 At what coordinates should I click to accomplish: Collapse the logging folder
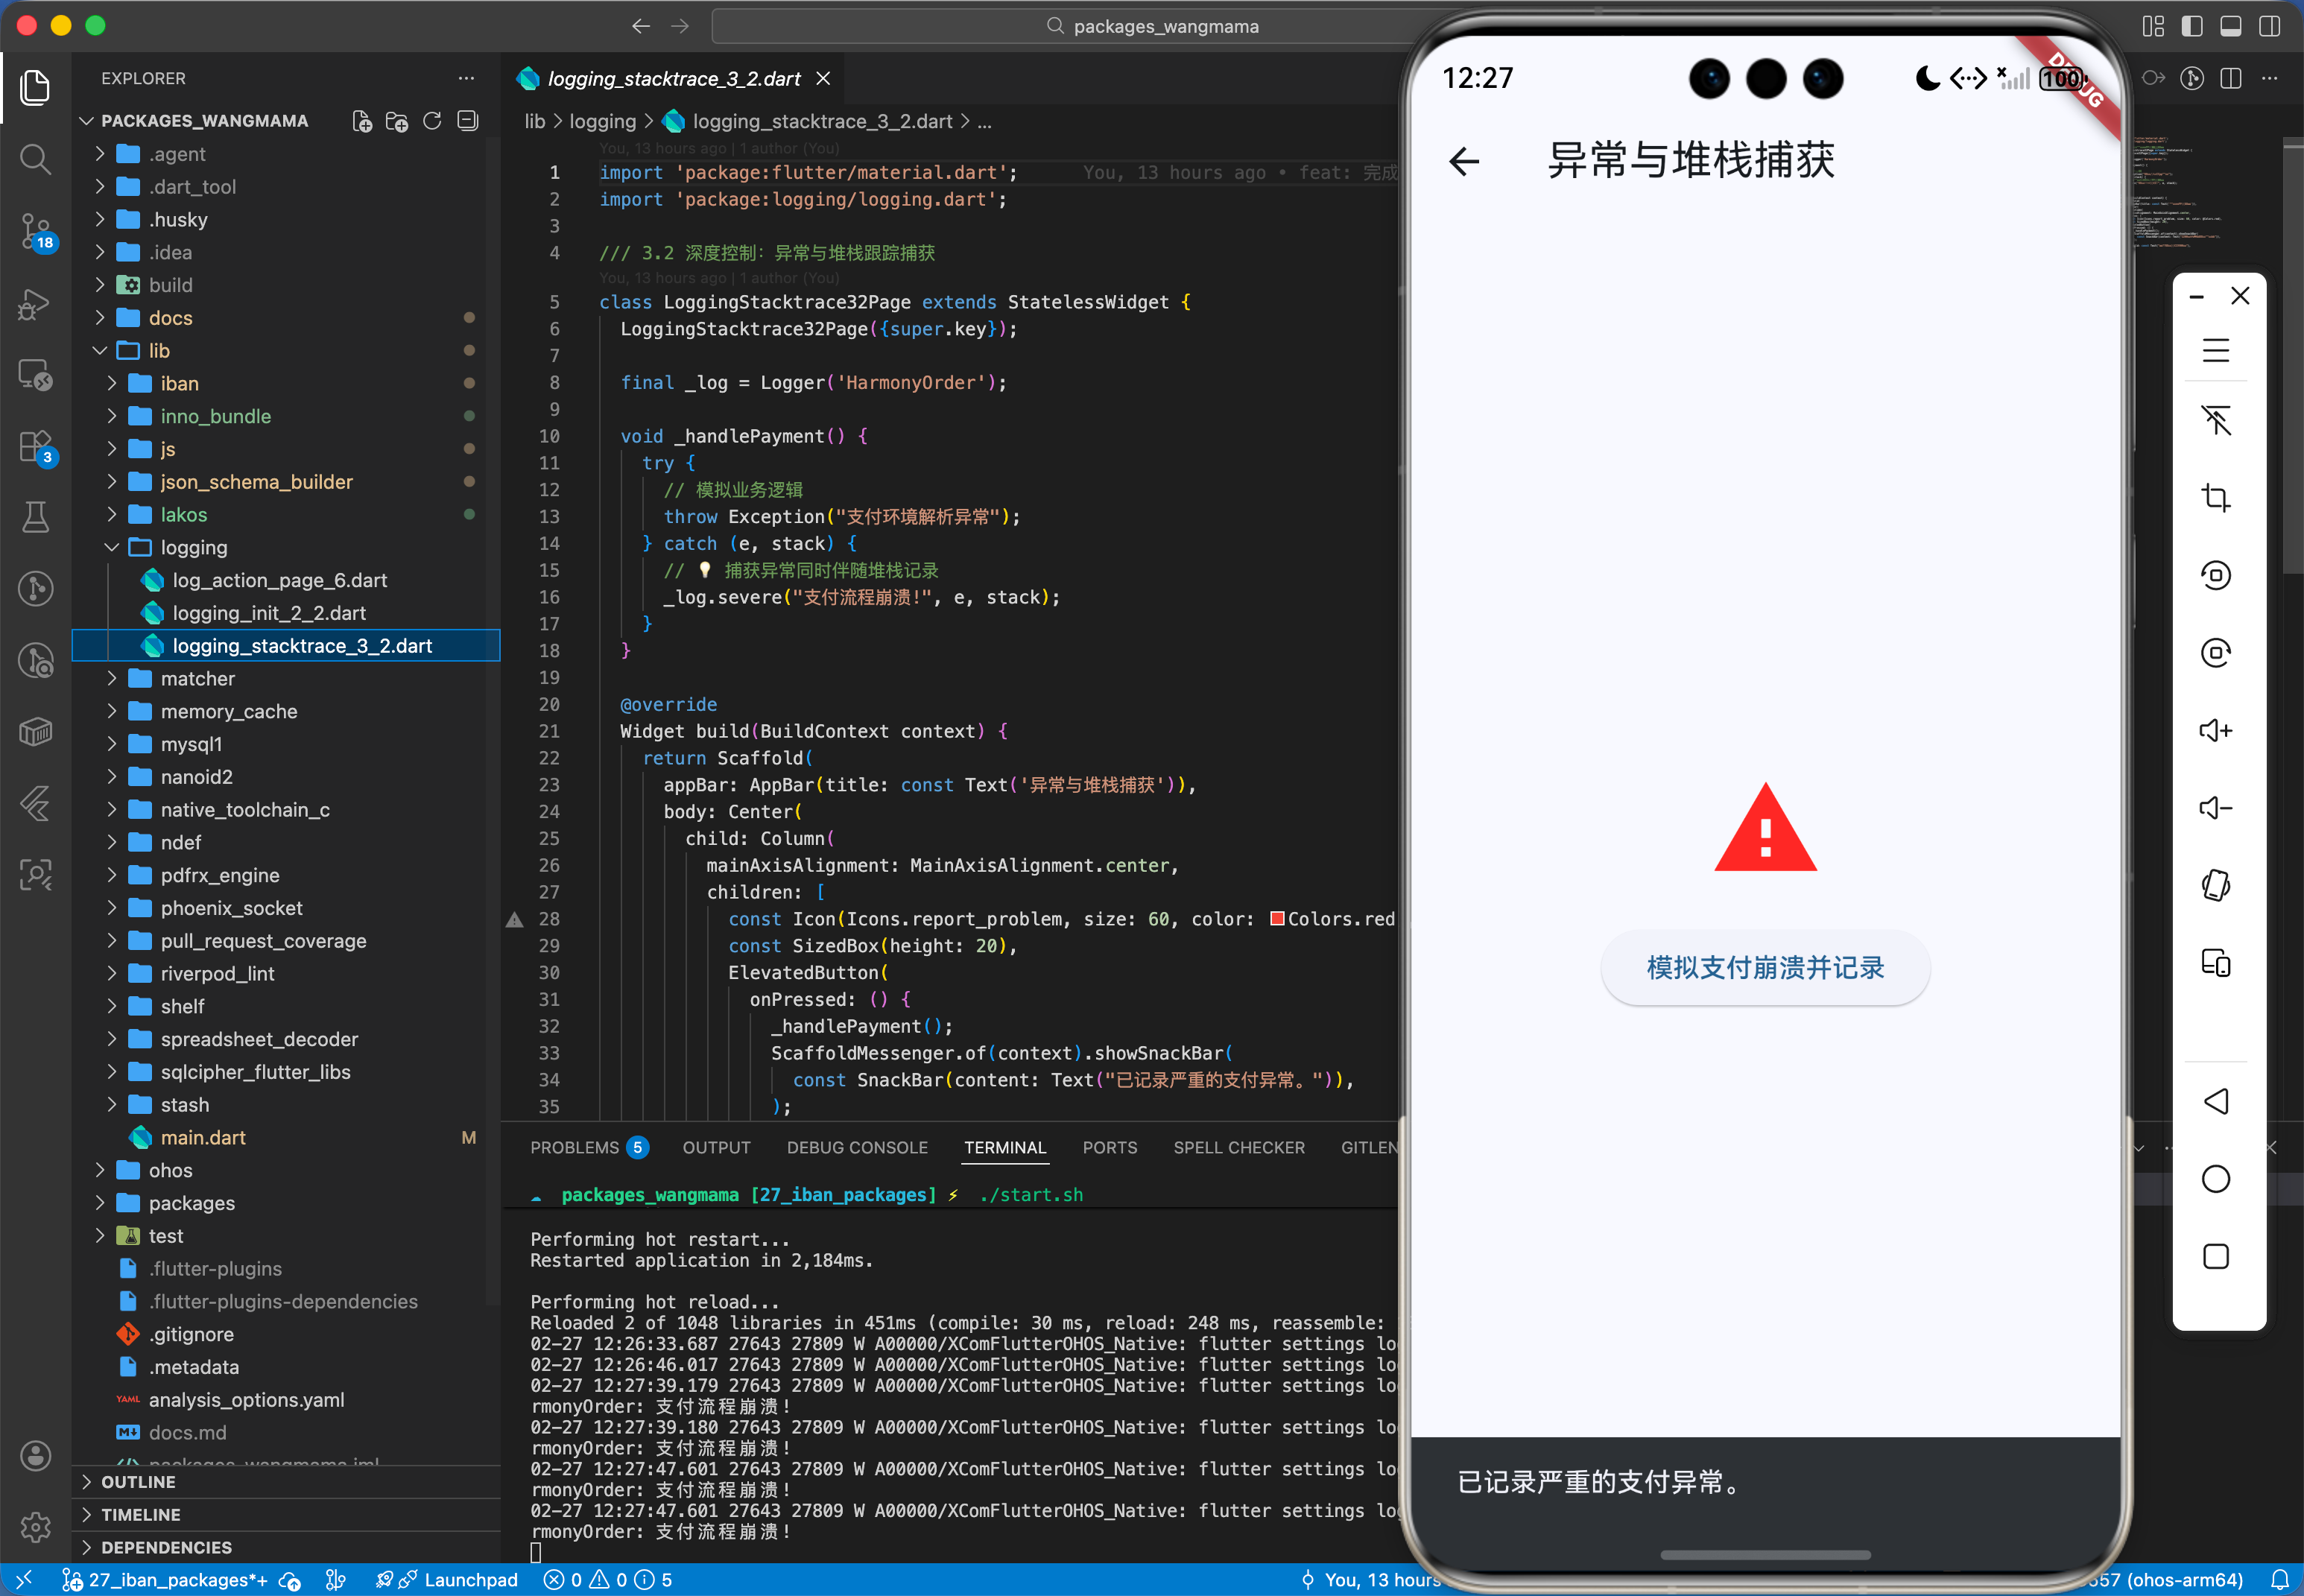click(x=194, y=547)
